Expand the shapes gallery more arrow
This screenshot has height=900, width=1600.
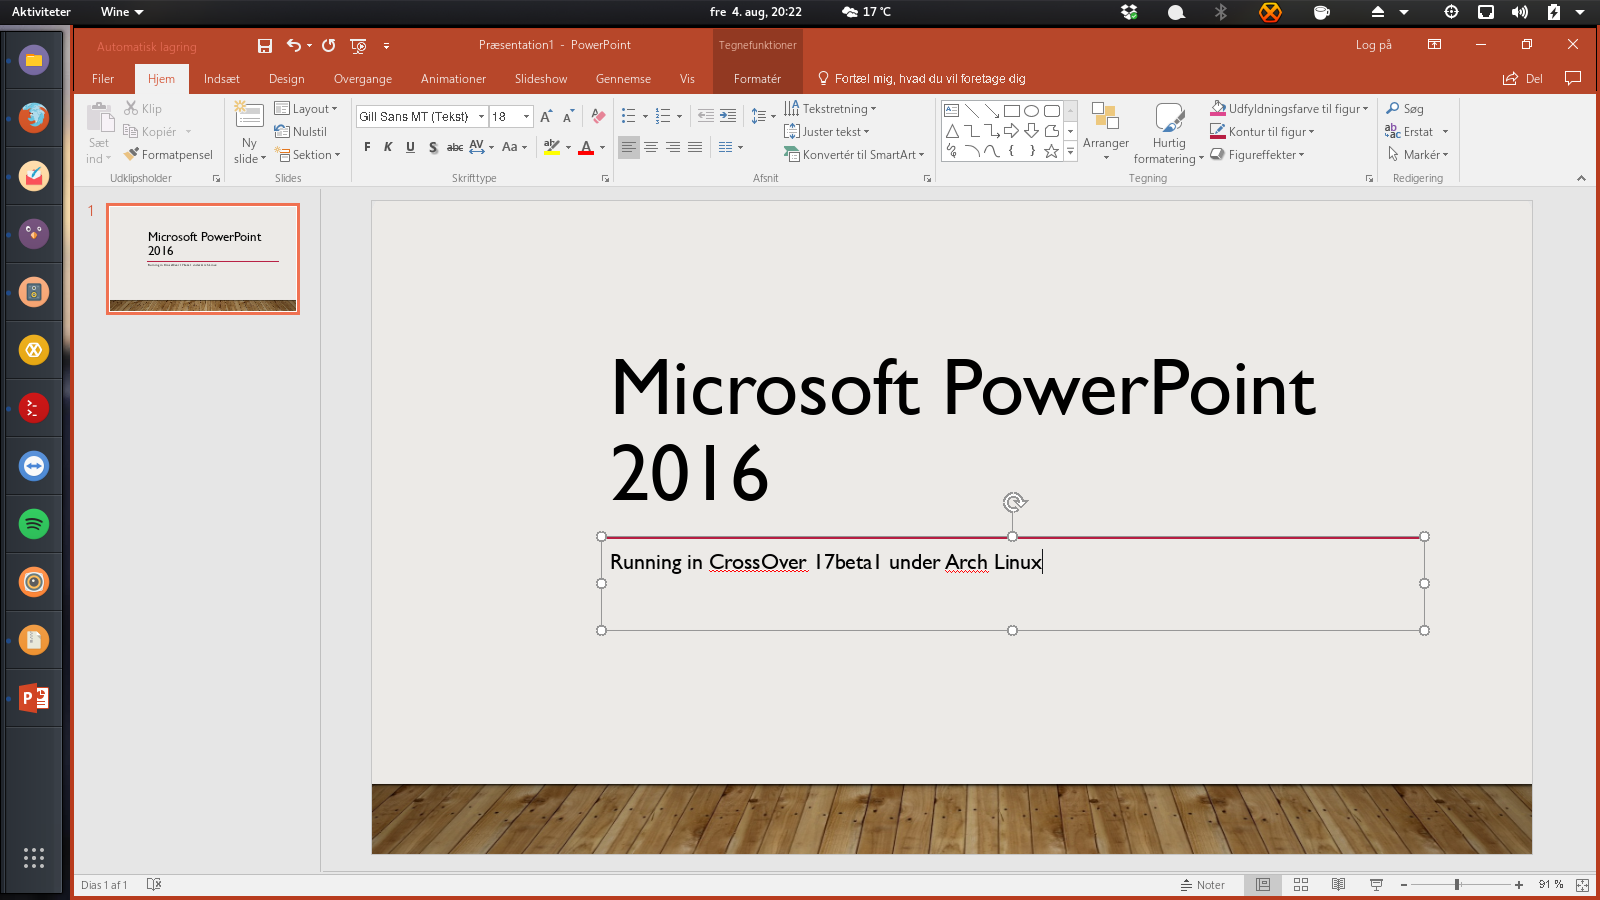point(1070,151)
